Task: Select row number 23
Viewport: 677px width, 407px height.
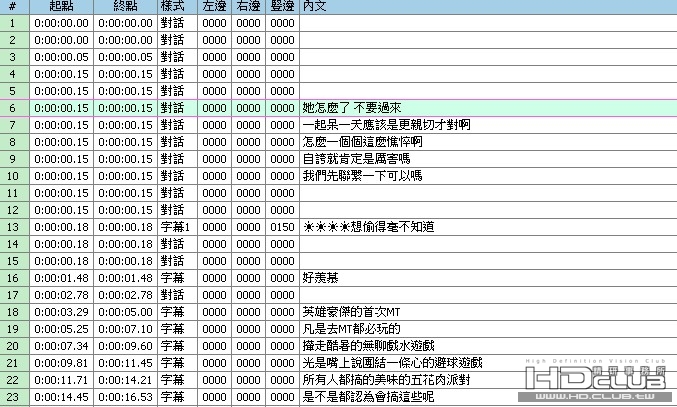Action: (14, 397)
